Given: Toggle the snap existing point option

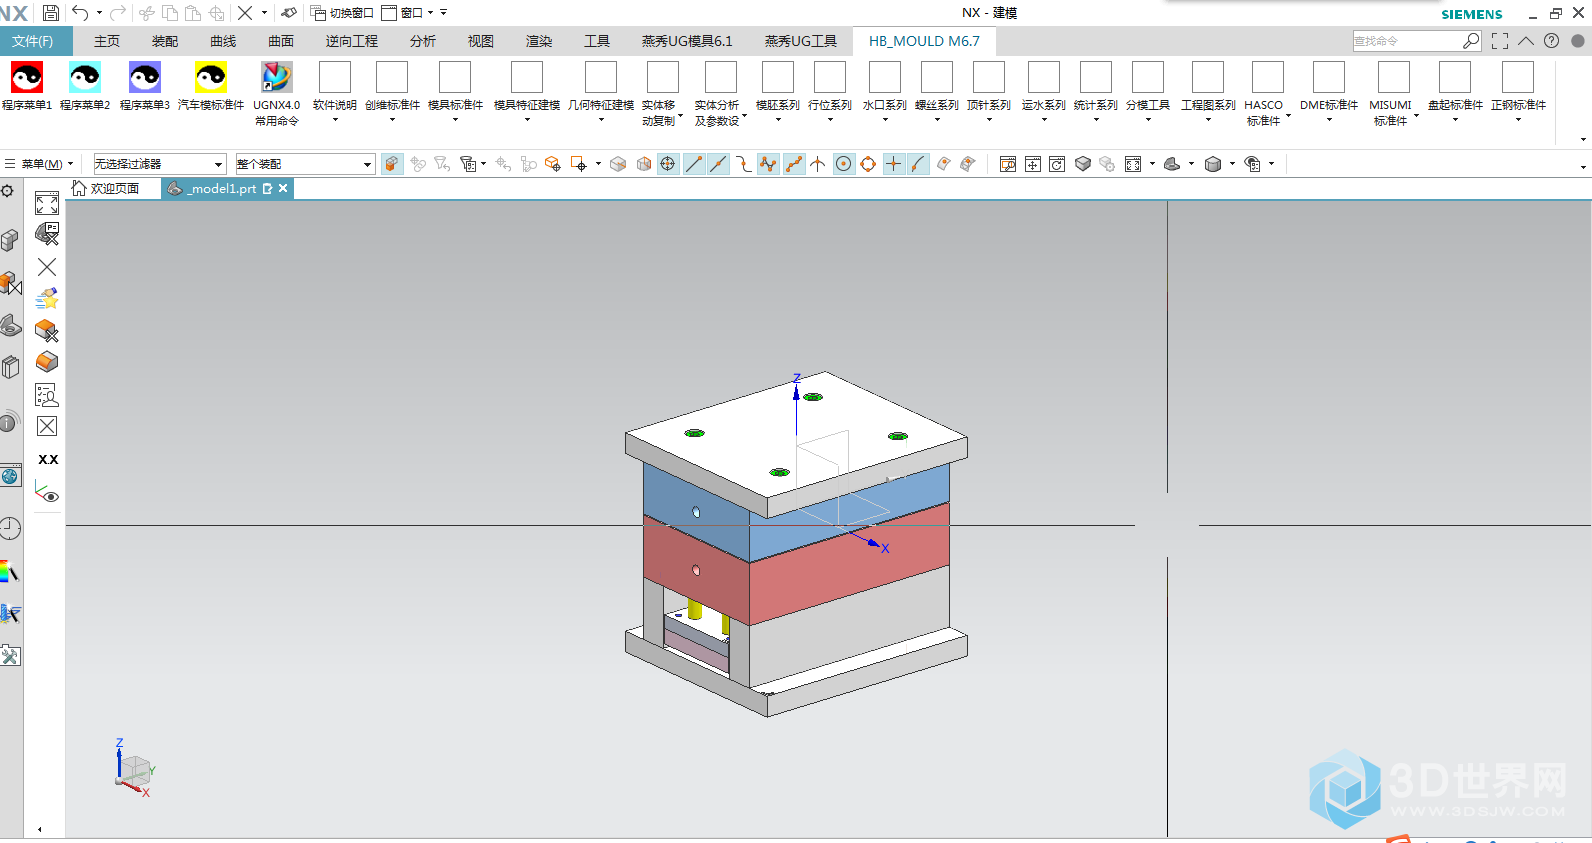Looking at the screenshot, I should (893, 164).
